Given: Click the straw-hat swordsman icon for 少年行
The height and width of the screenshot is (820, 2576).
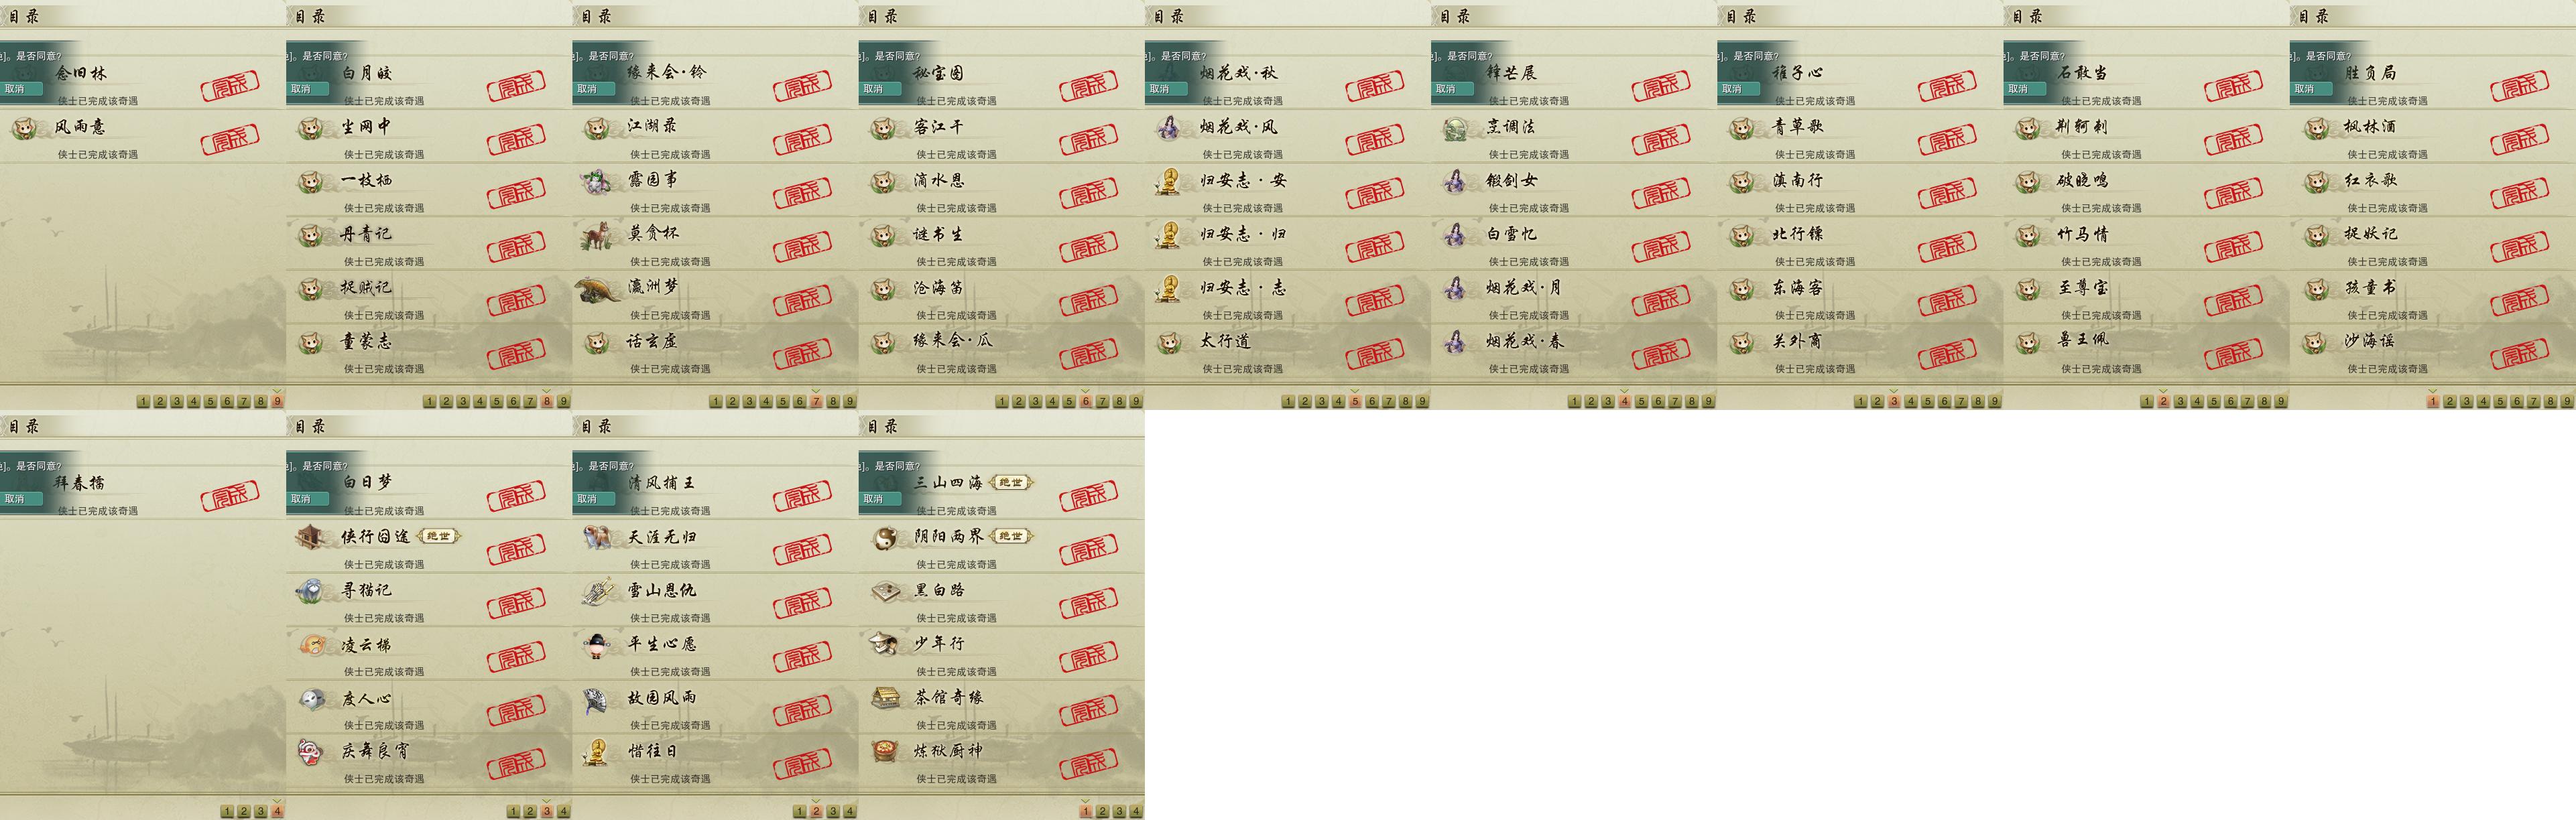Looking at the screenshot, I should pyautogui.click(x=884, y=644).
